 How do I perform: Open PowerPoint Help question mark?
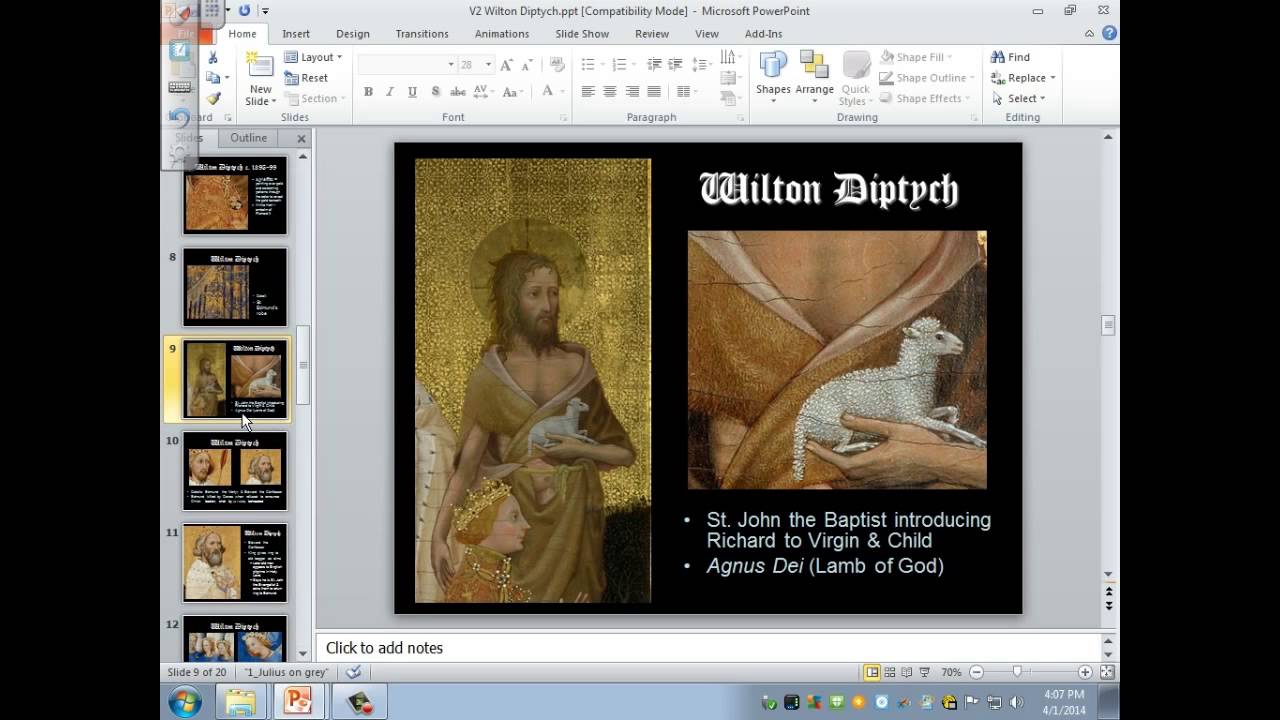(1109, 34)
